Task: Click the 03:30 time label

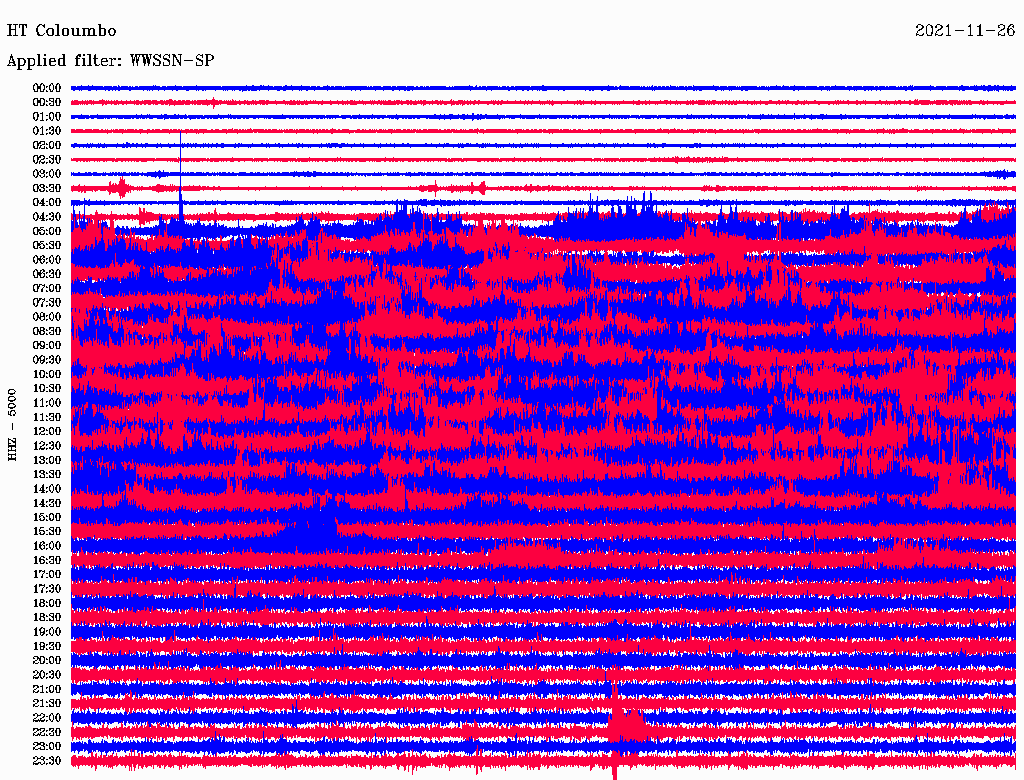Action: pyautogui.click(x=47, y=188)
